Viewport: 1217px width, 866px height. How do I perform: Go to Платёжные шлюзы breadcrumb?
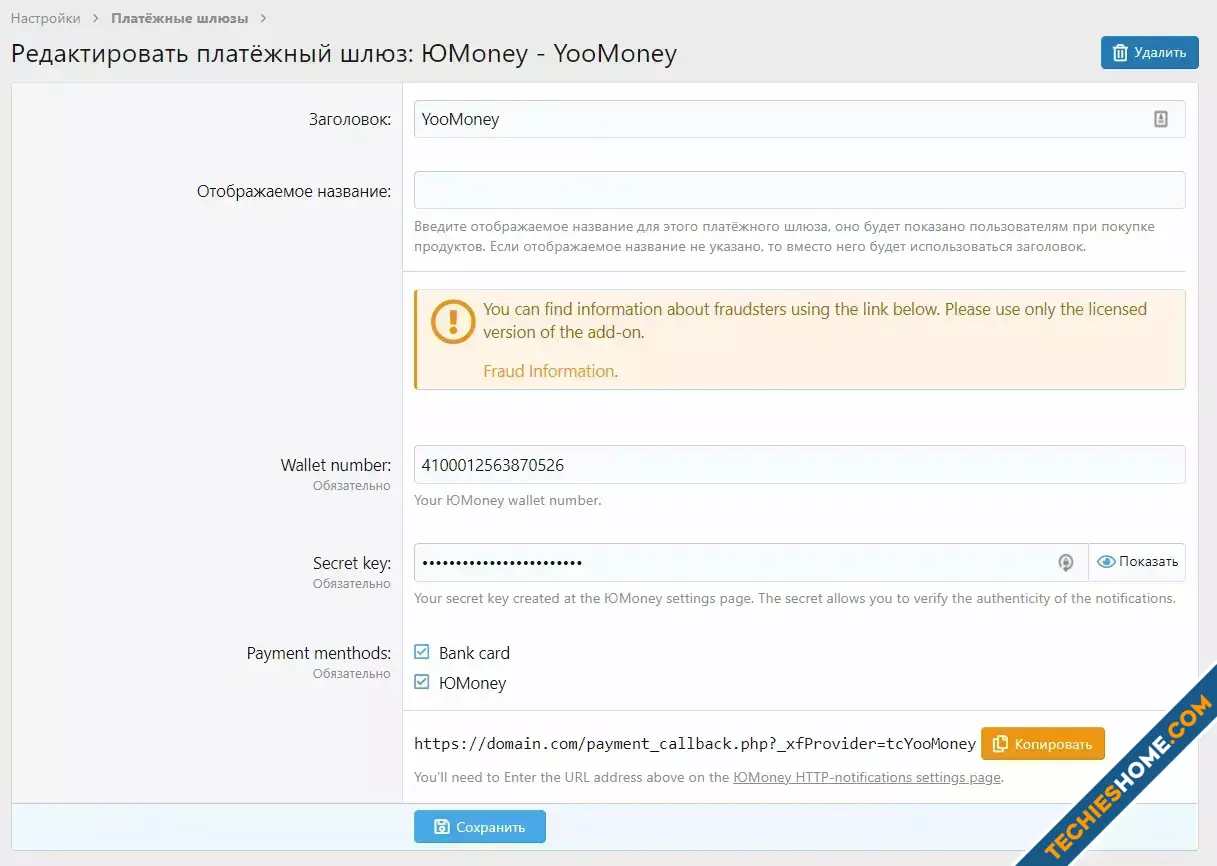[x=179, y=18]
